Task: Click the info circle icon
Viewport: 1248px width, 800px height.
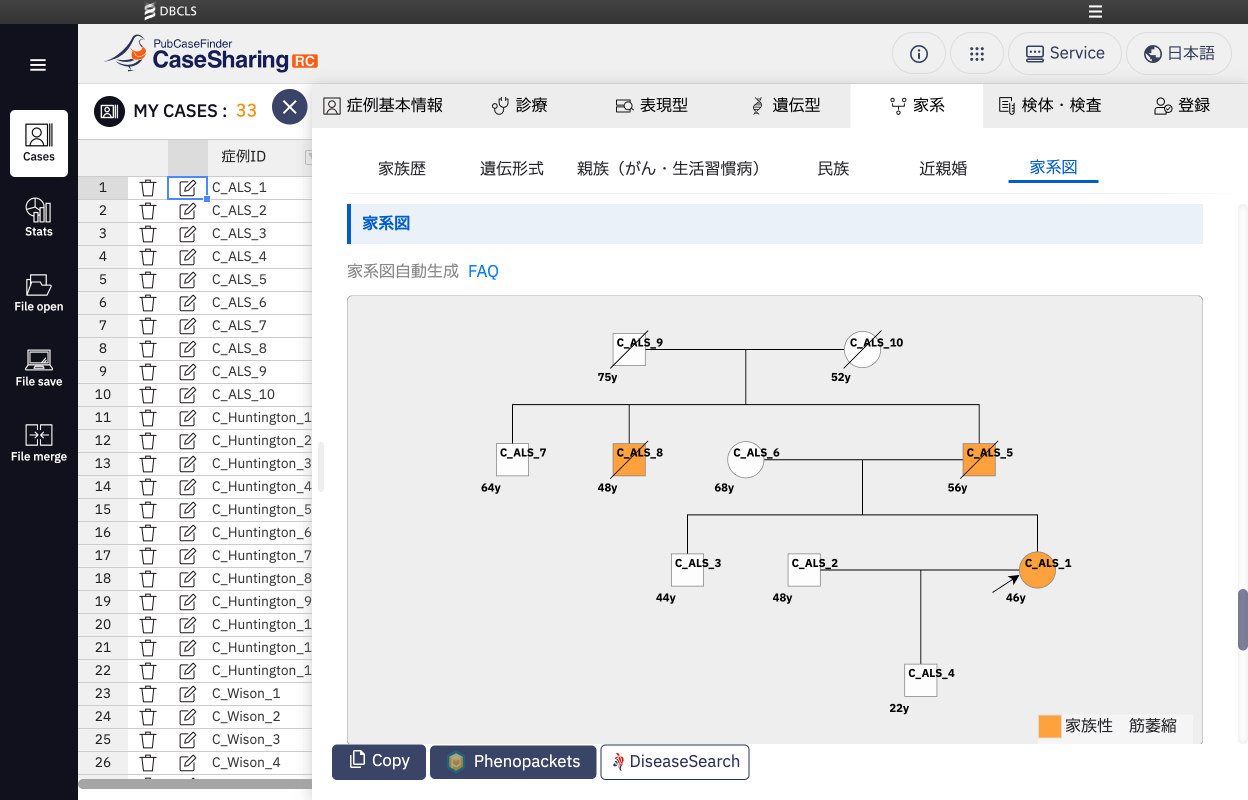Action: coord(918,54)
